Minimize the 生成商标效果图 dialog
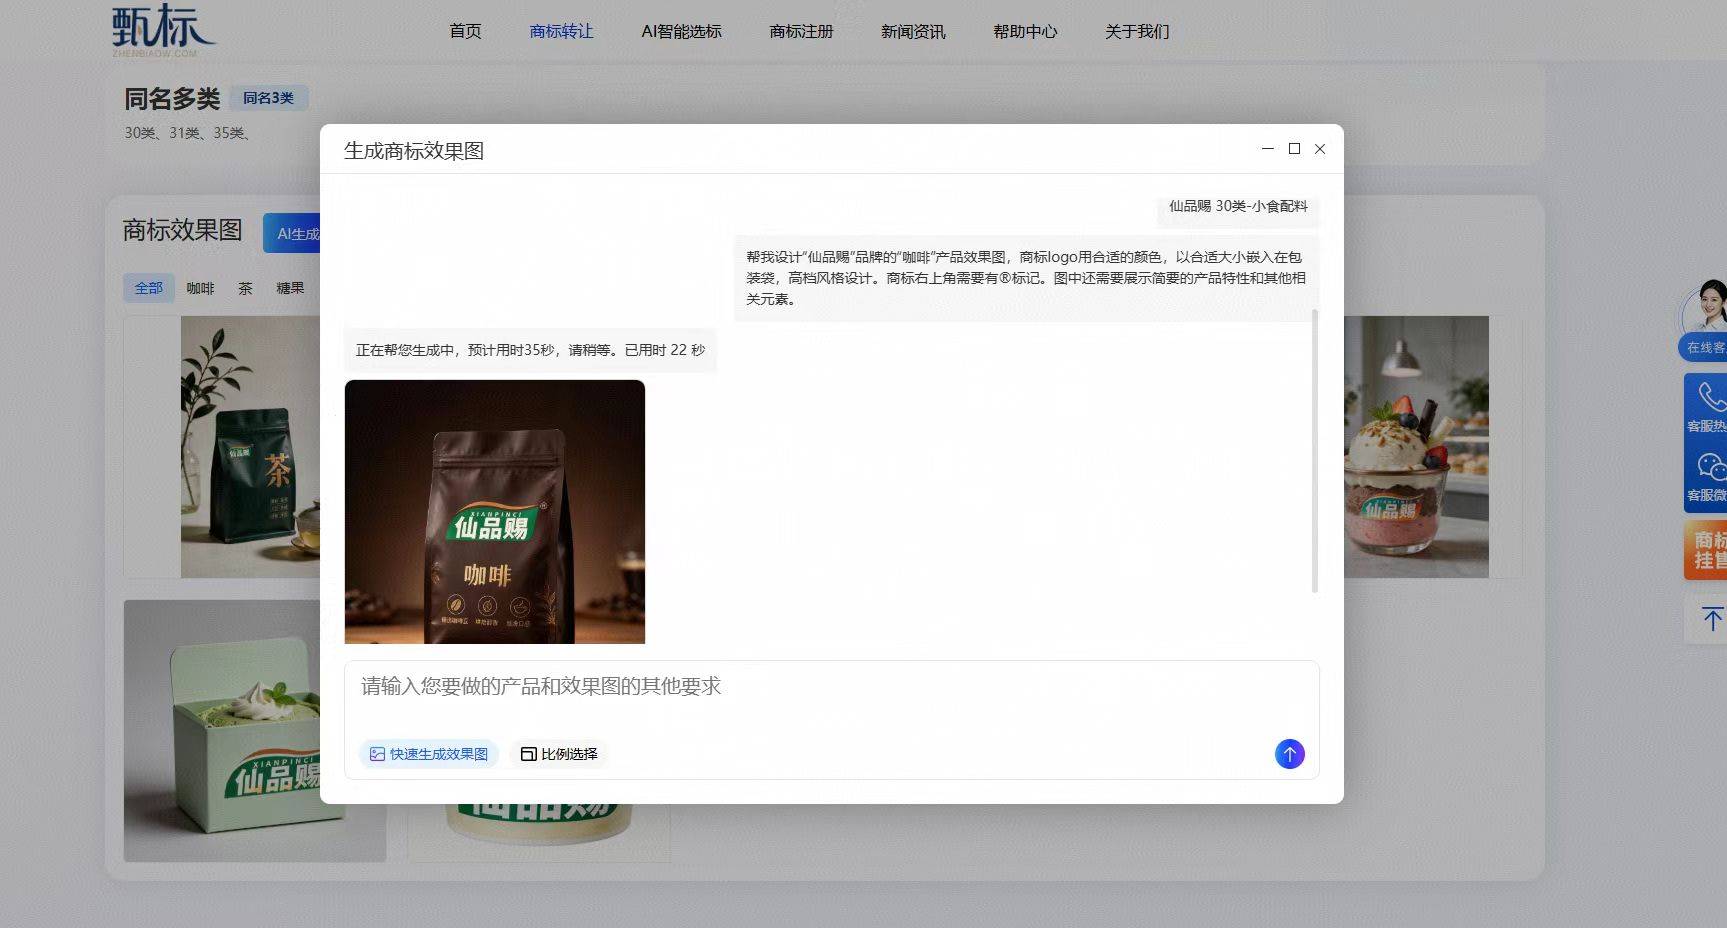Viewport: 1727px width, 928px height. 1268,149
